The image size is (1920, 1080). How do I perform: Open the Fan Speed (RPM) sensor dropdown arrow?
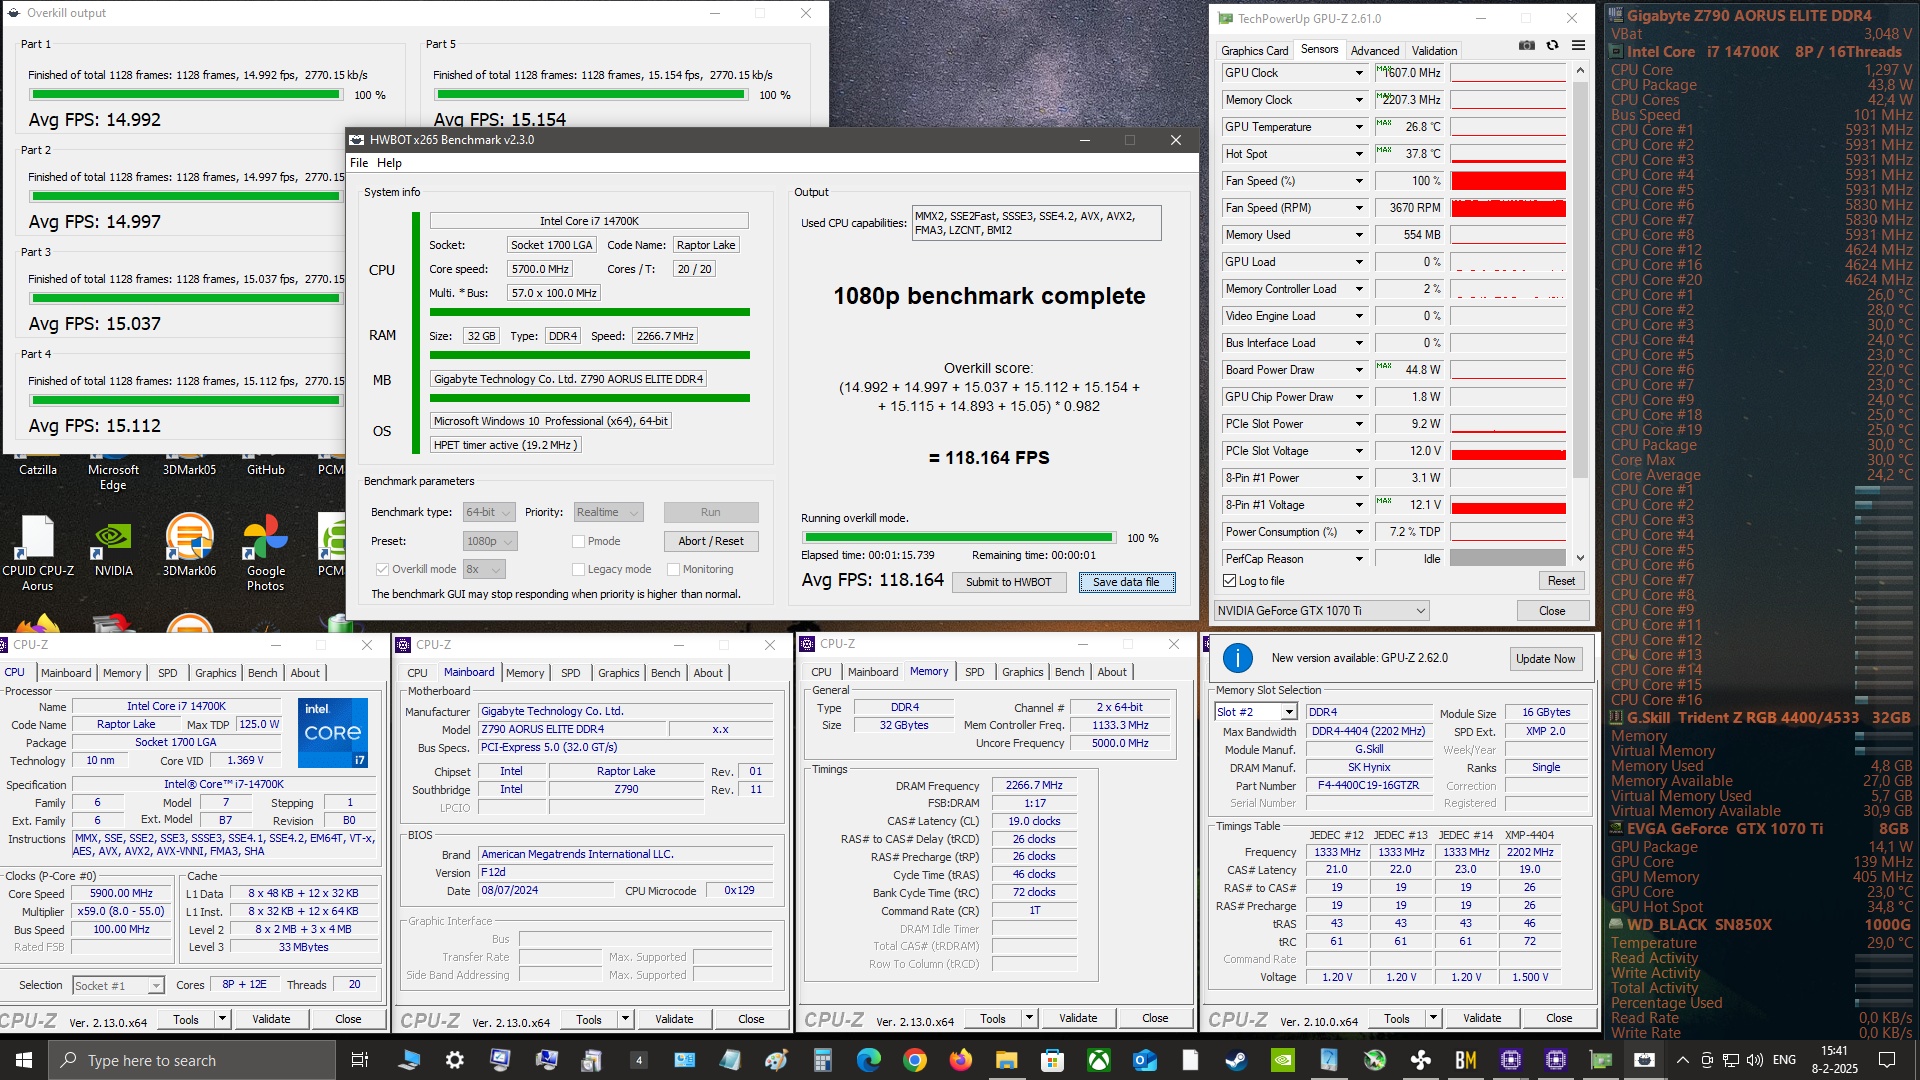pos(1359,208)
